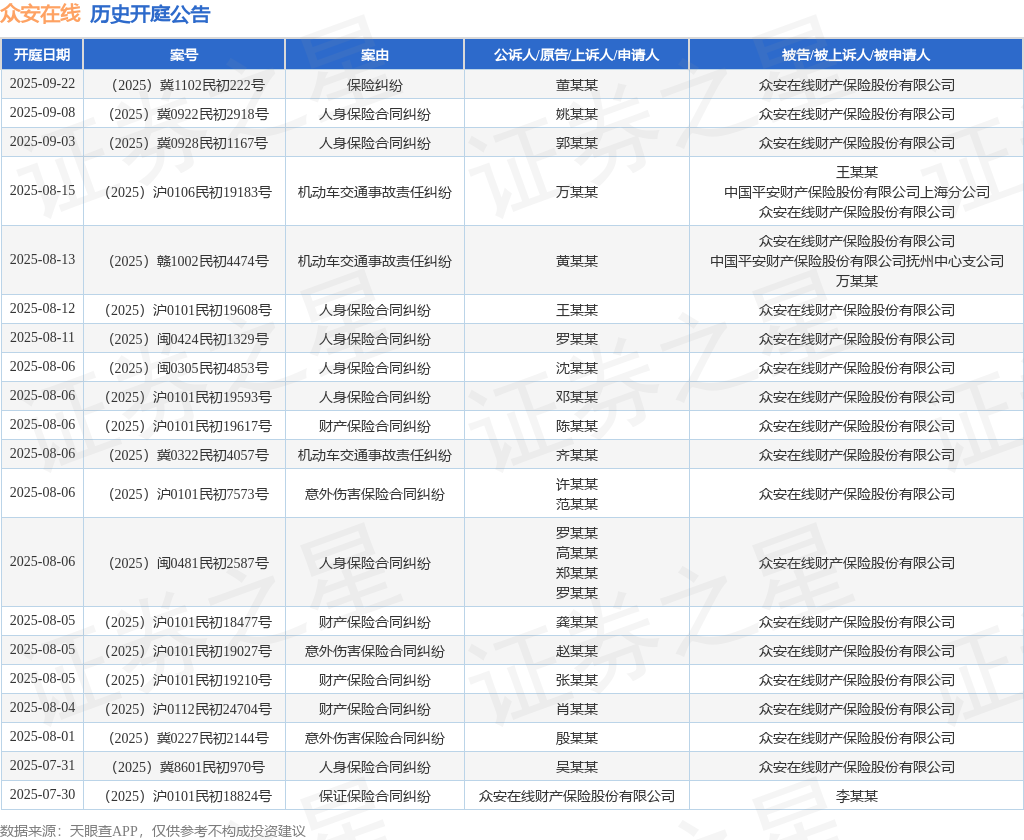Click the 众安在线 title text
1024x840 pixels.
[x=40, y=14]
